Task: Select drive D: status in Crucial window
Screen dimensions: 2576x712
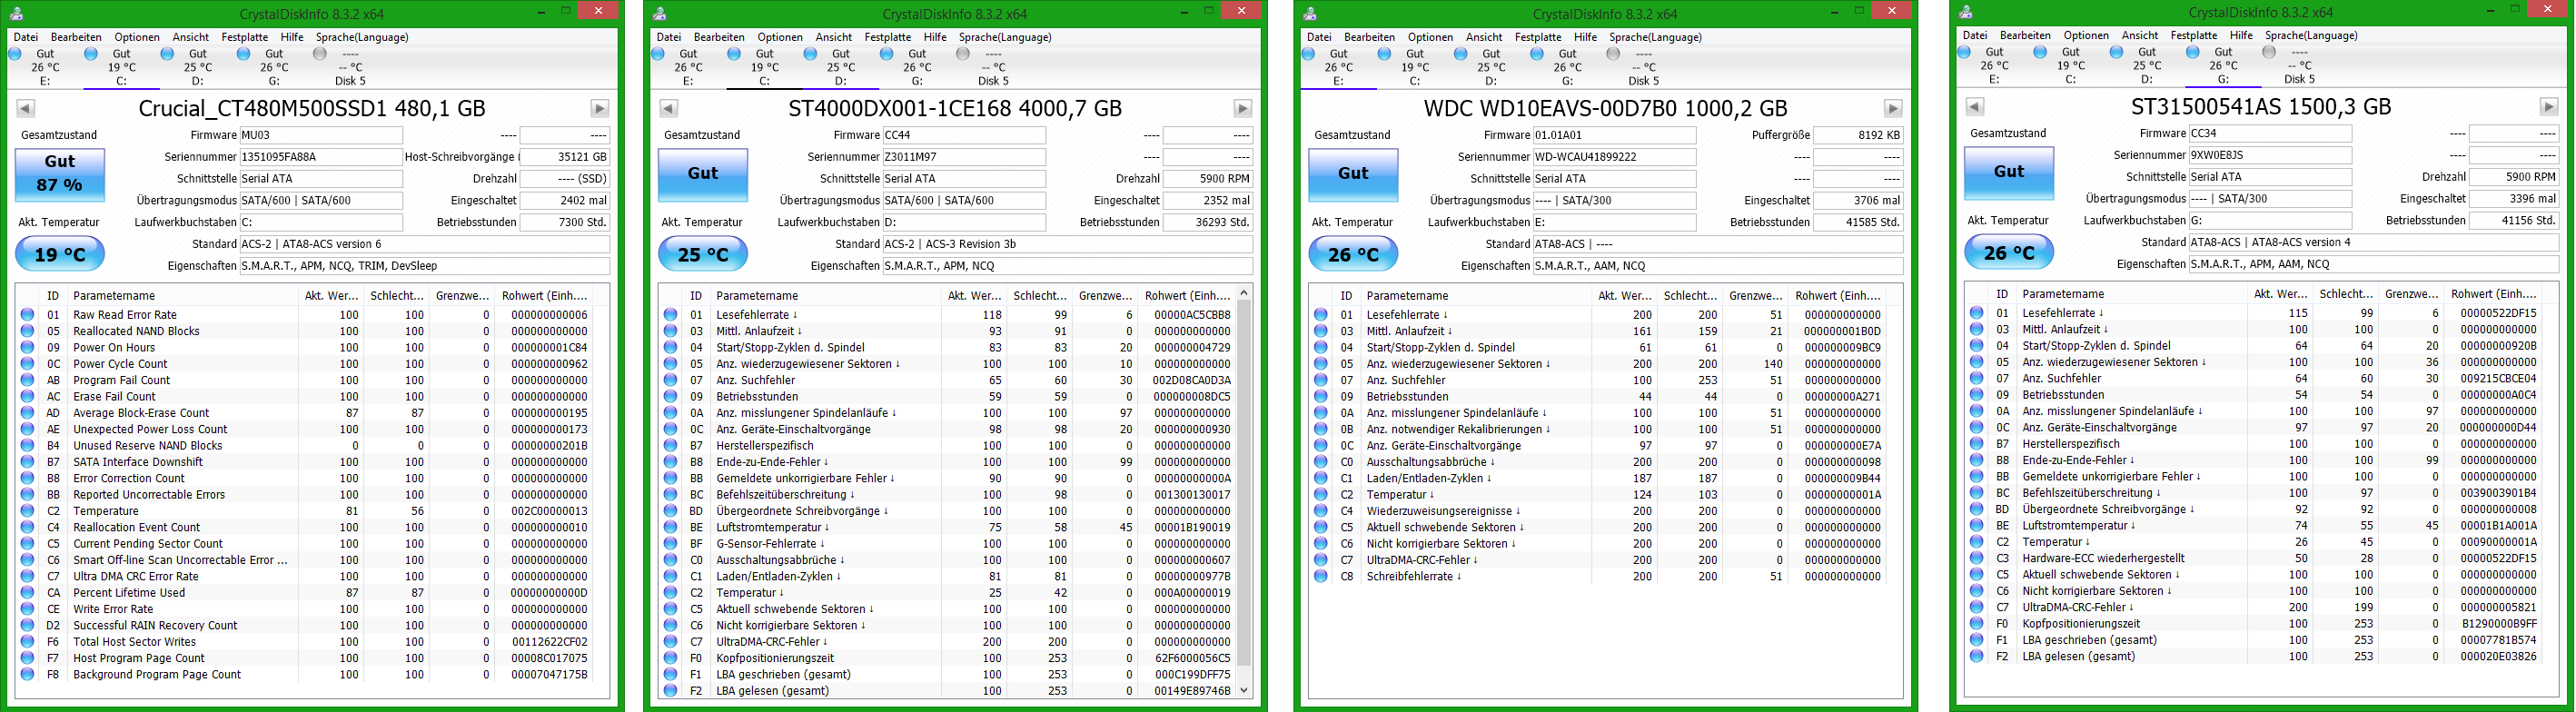Action: pos(197,67)
